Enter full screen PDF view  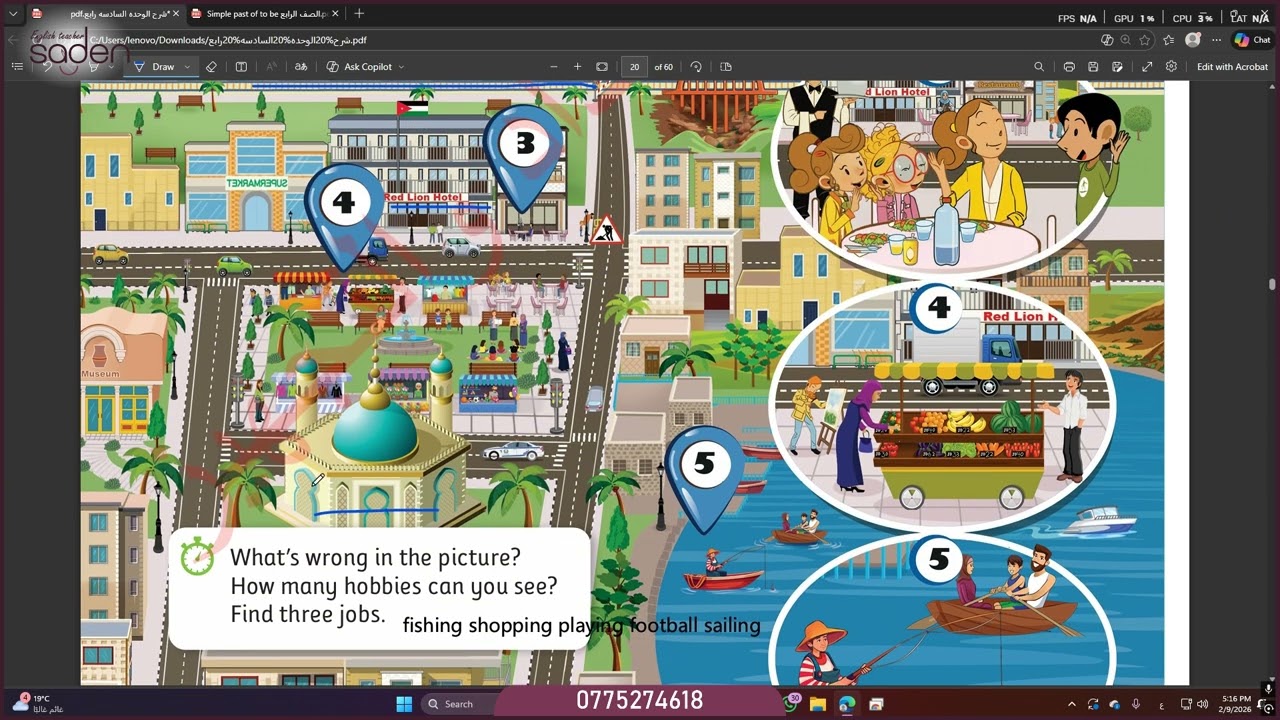pyautogui.click(x=1147, y=67)
